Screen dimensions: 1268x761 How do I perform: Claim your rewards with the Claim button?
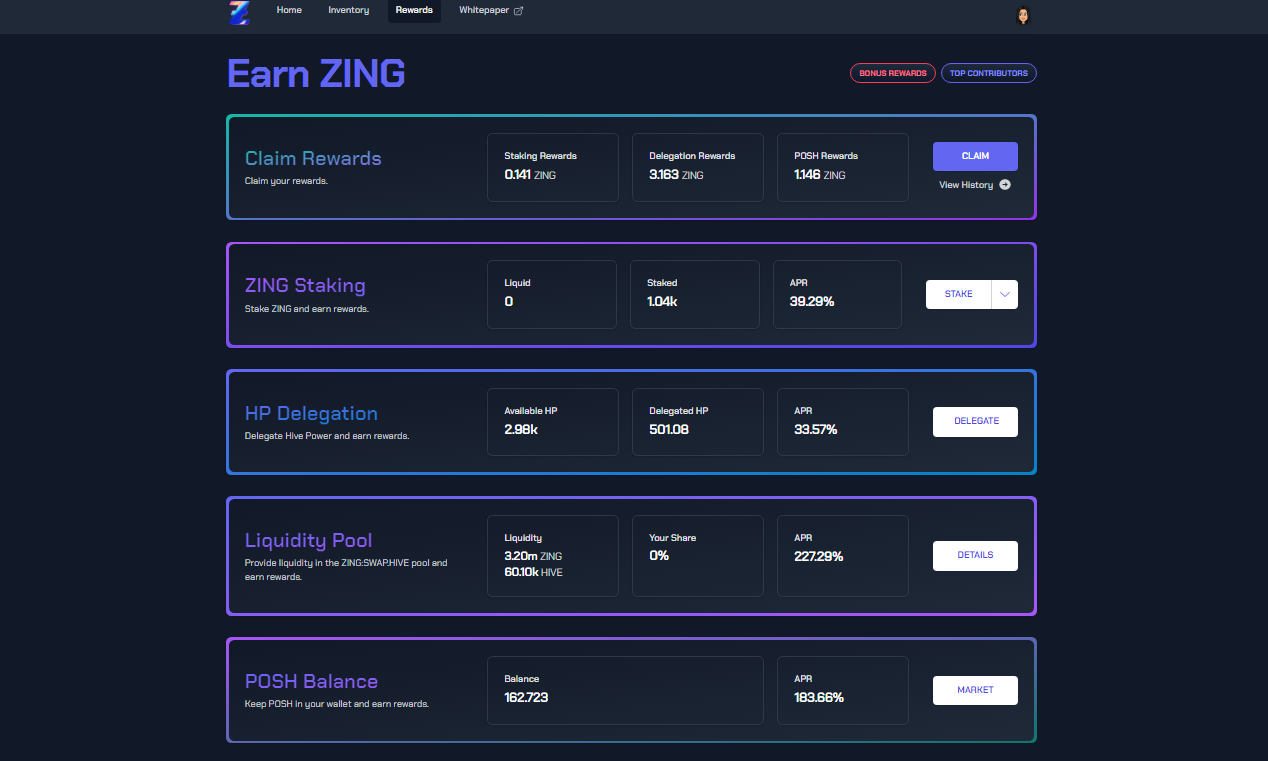(975, 156)
